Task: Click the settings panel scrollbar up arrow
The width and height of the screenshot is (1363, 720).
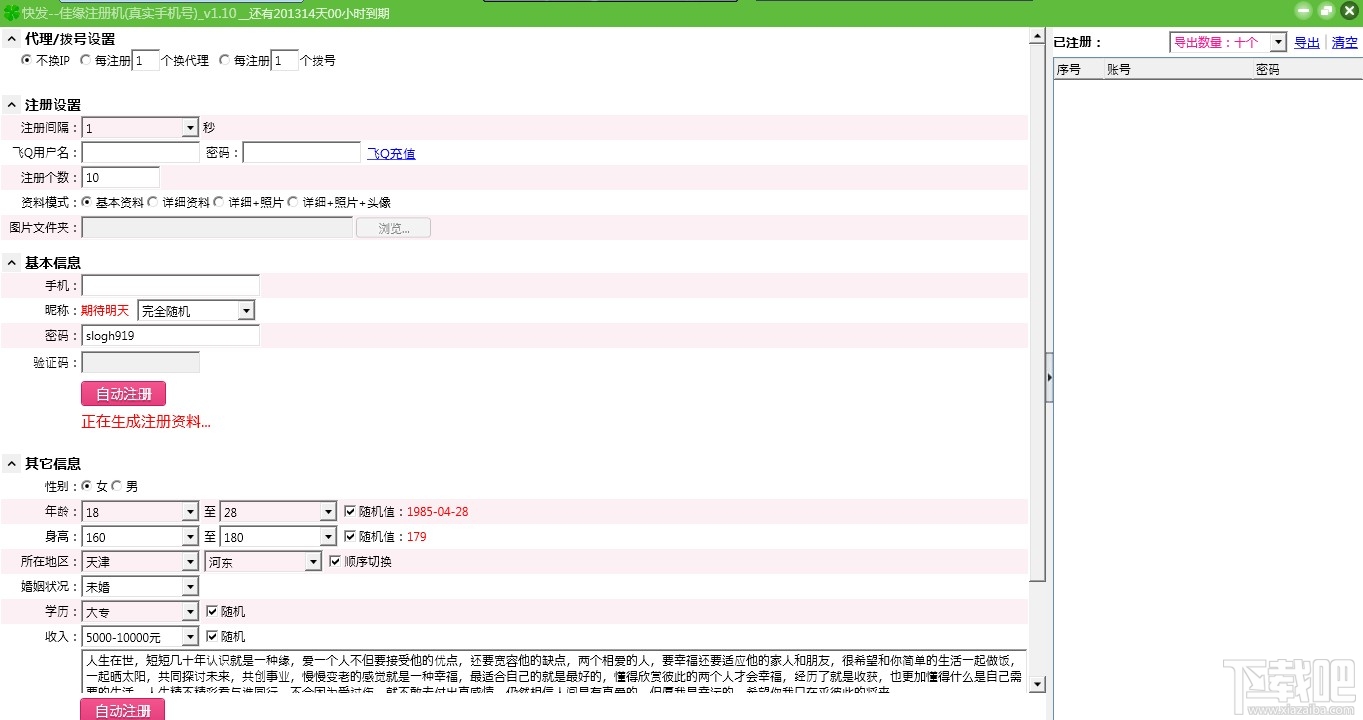Action: point(1038,38)
